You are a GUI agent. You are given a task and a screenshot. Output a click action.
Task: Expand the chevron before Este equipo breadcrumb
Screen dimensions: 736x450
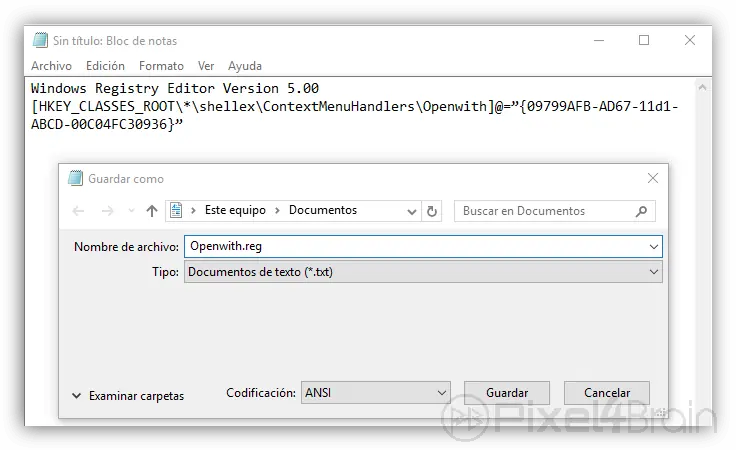coord(193,211)
